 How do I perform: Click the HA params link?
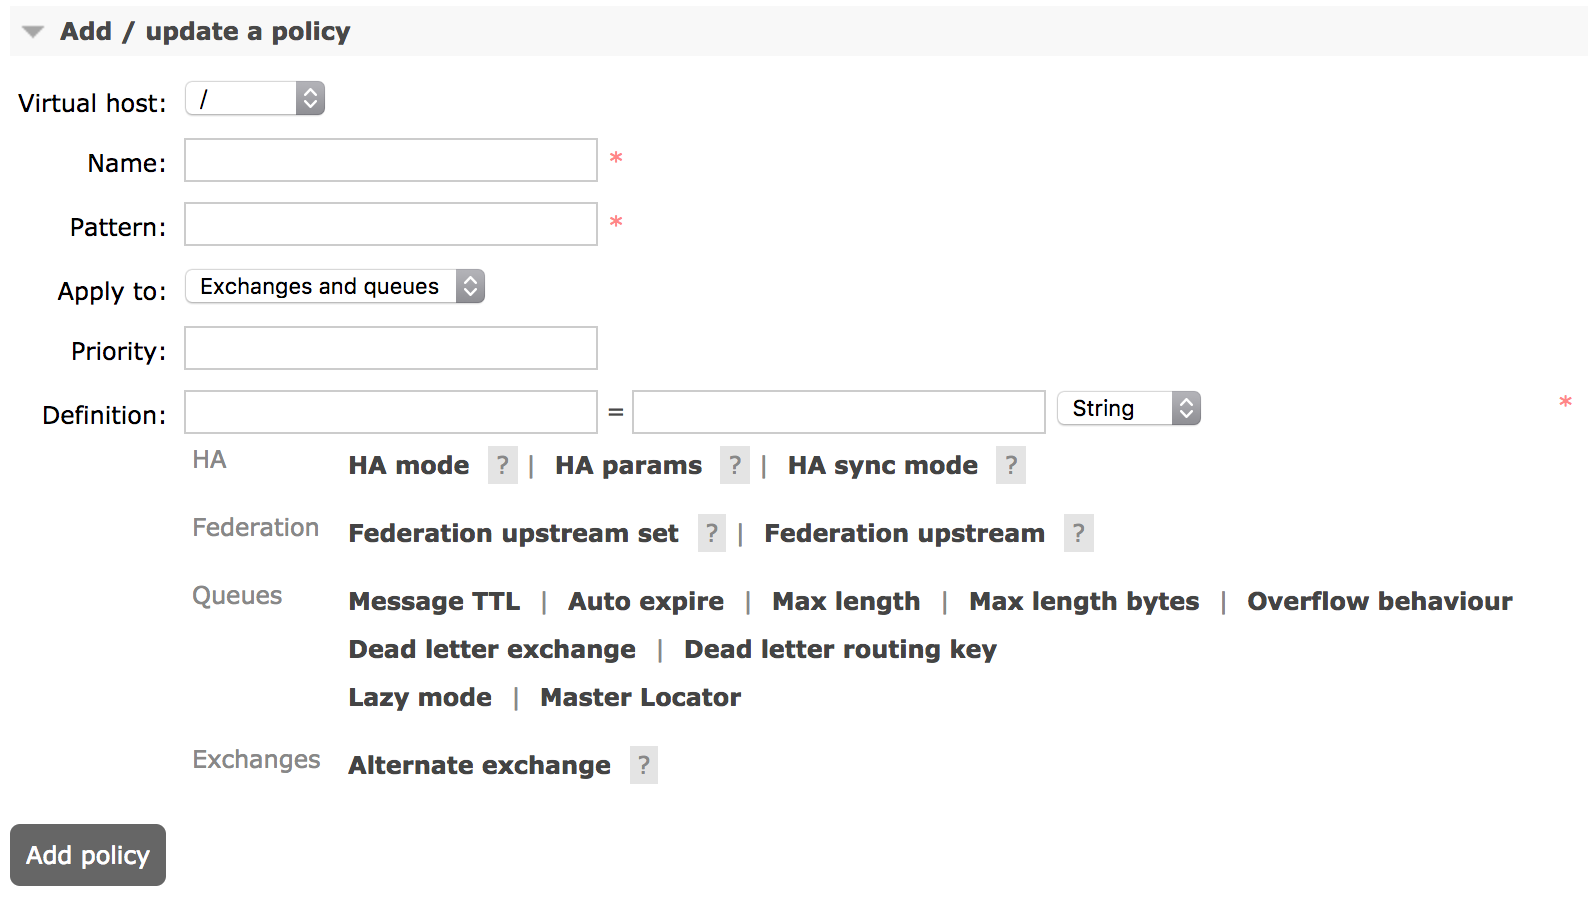629,465
